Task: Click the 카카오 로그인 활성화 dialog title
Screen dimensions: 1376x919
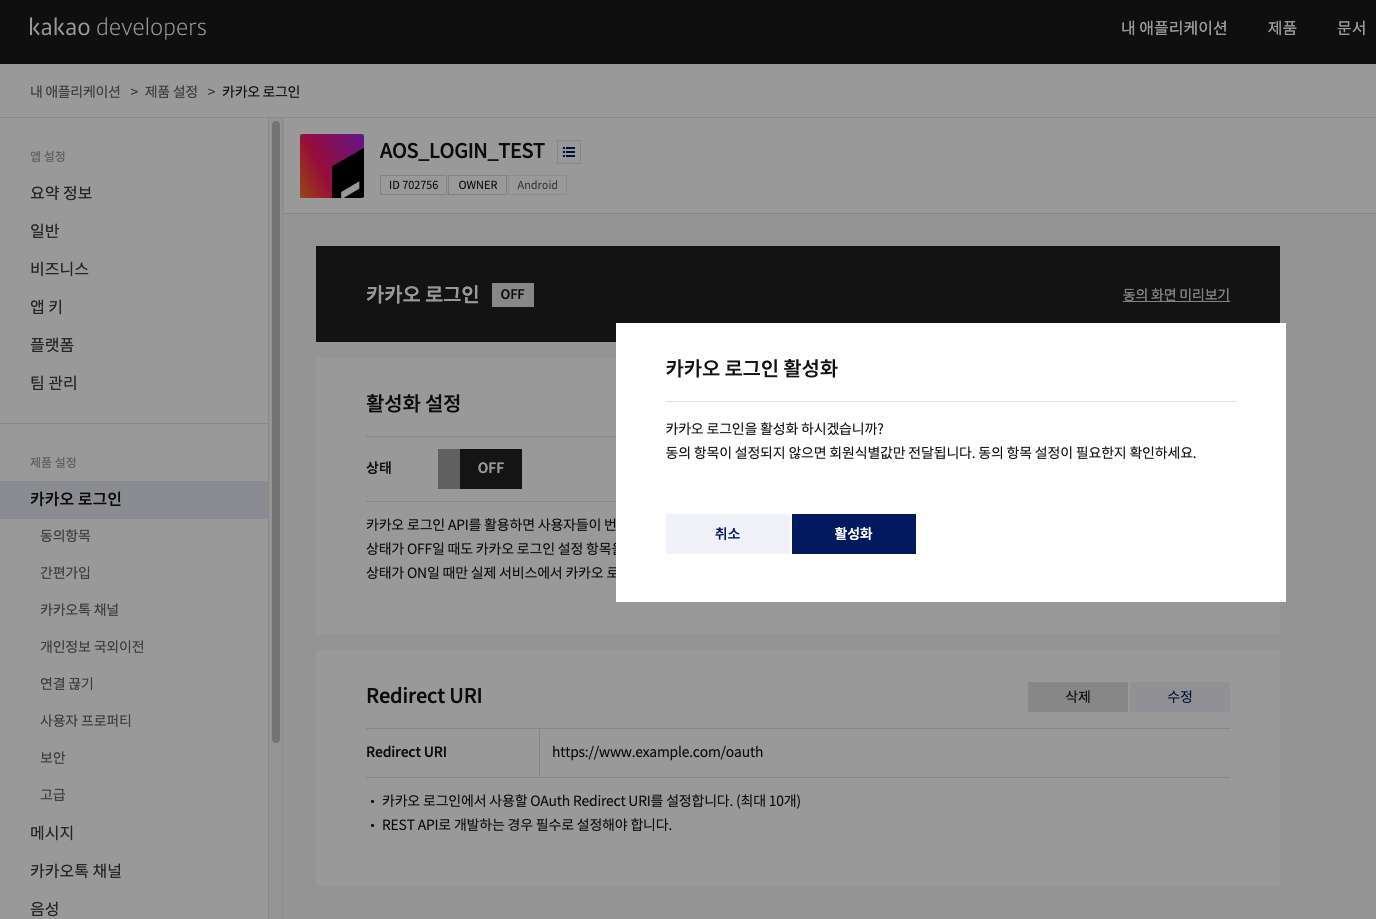Action: (x=752, y=368)
